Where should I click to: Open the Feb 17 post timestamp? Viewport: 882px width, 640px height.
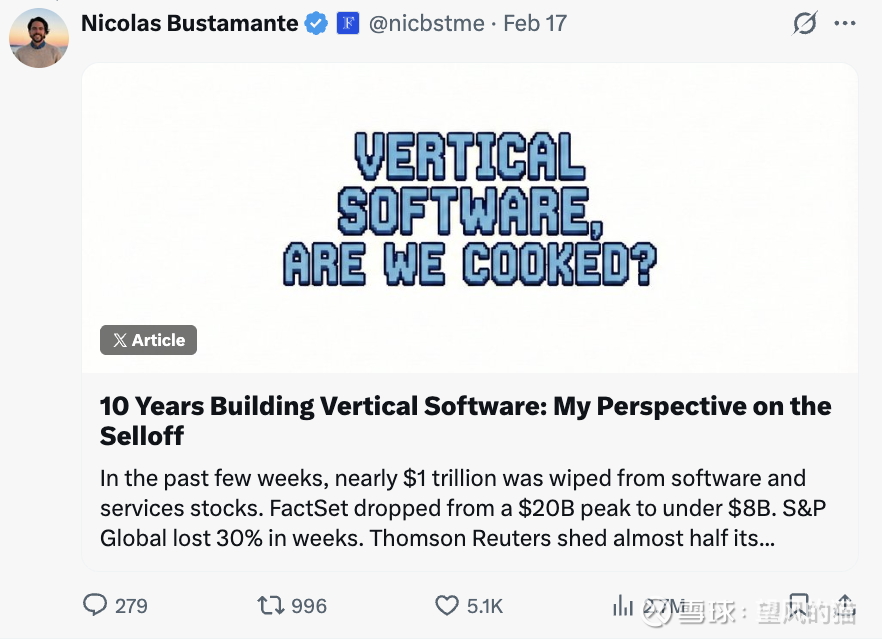(535, 23)
